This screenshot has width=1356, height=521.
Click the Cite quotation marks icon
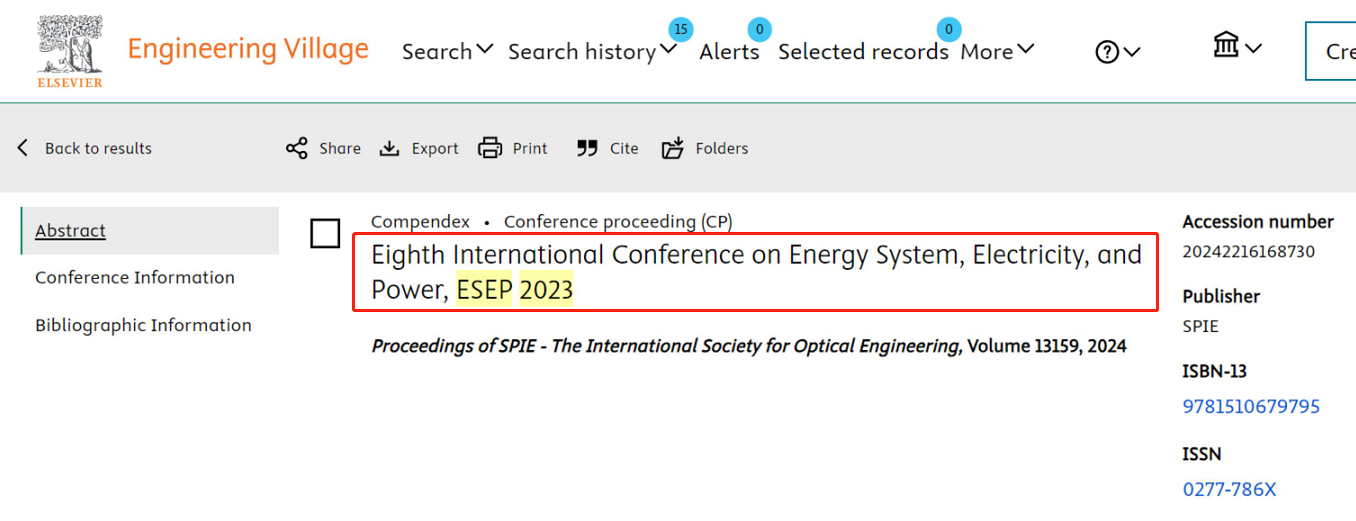pyautogui.click(x=587, y=148)
